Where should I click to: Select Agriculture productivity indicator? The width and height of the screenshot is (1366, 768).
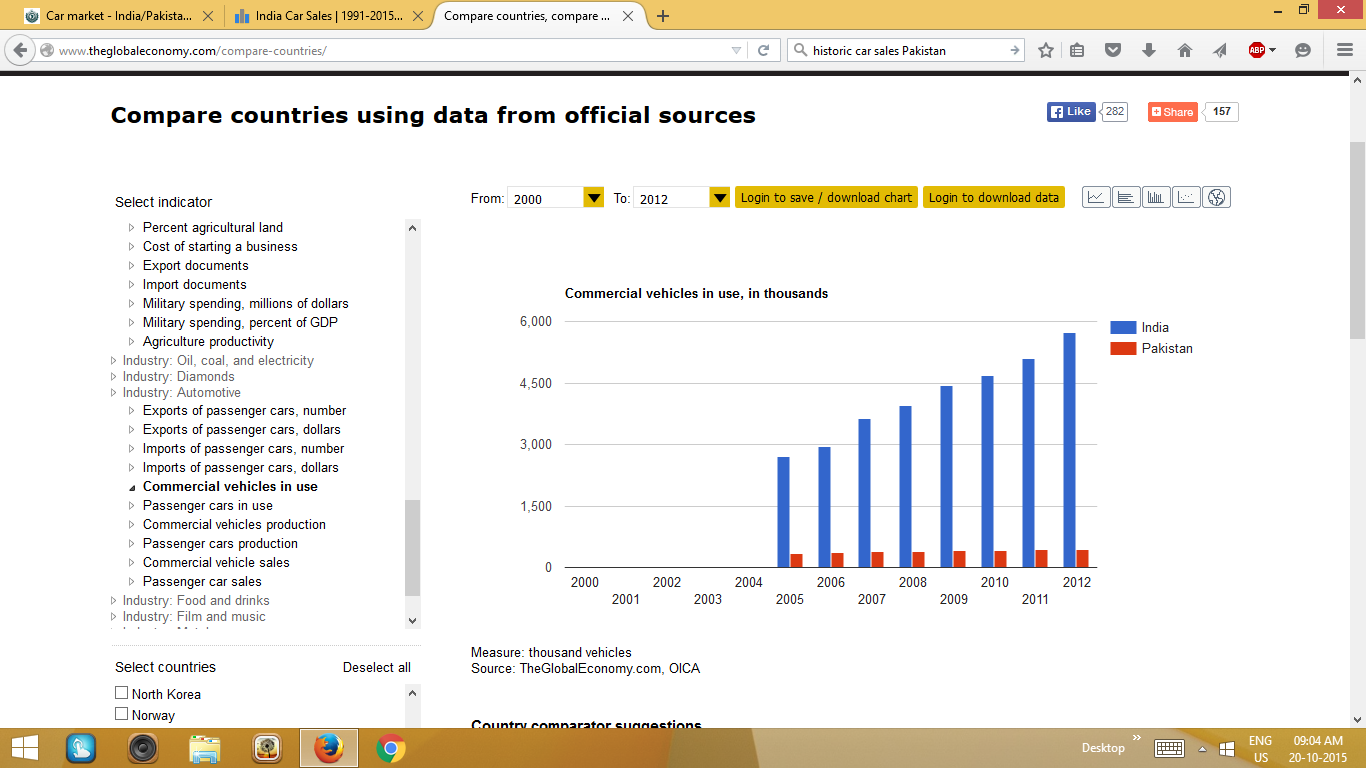click(208, 341)
